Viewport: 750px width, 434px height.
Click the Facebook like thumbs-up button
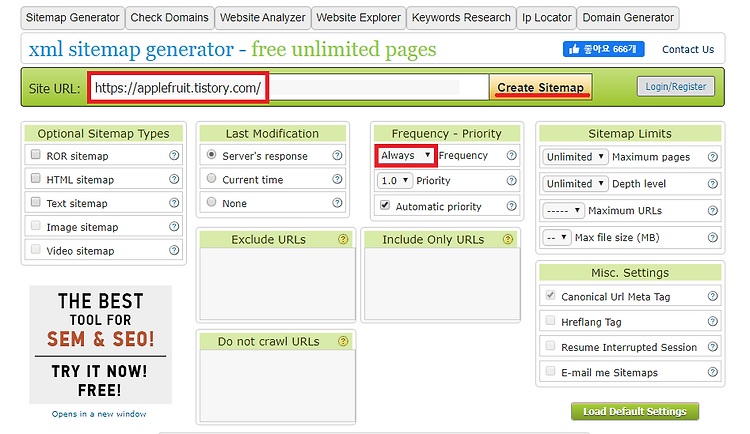[x=604, y=49]
